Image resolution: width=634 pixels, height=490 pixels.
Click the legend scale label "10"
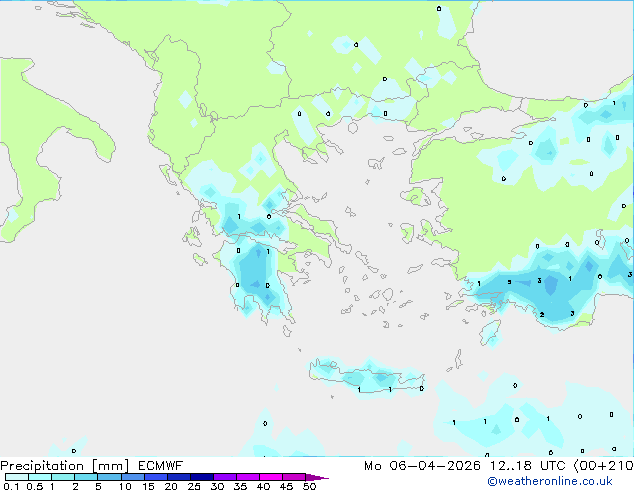[x=125, y=486]
